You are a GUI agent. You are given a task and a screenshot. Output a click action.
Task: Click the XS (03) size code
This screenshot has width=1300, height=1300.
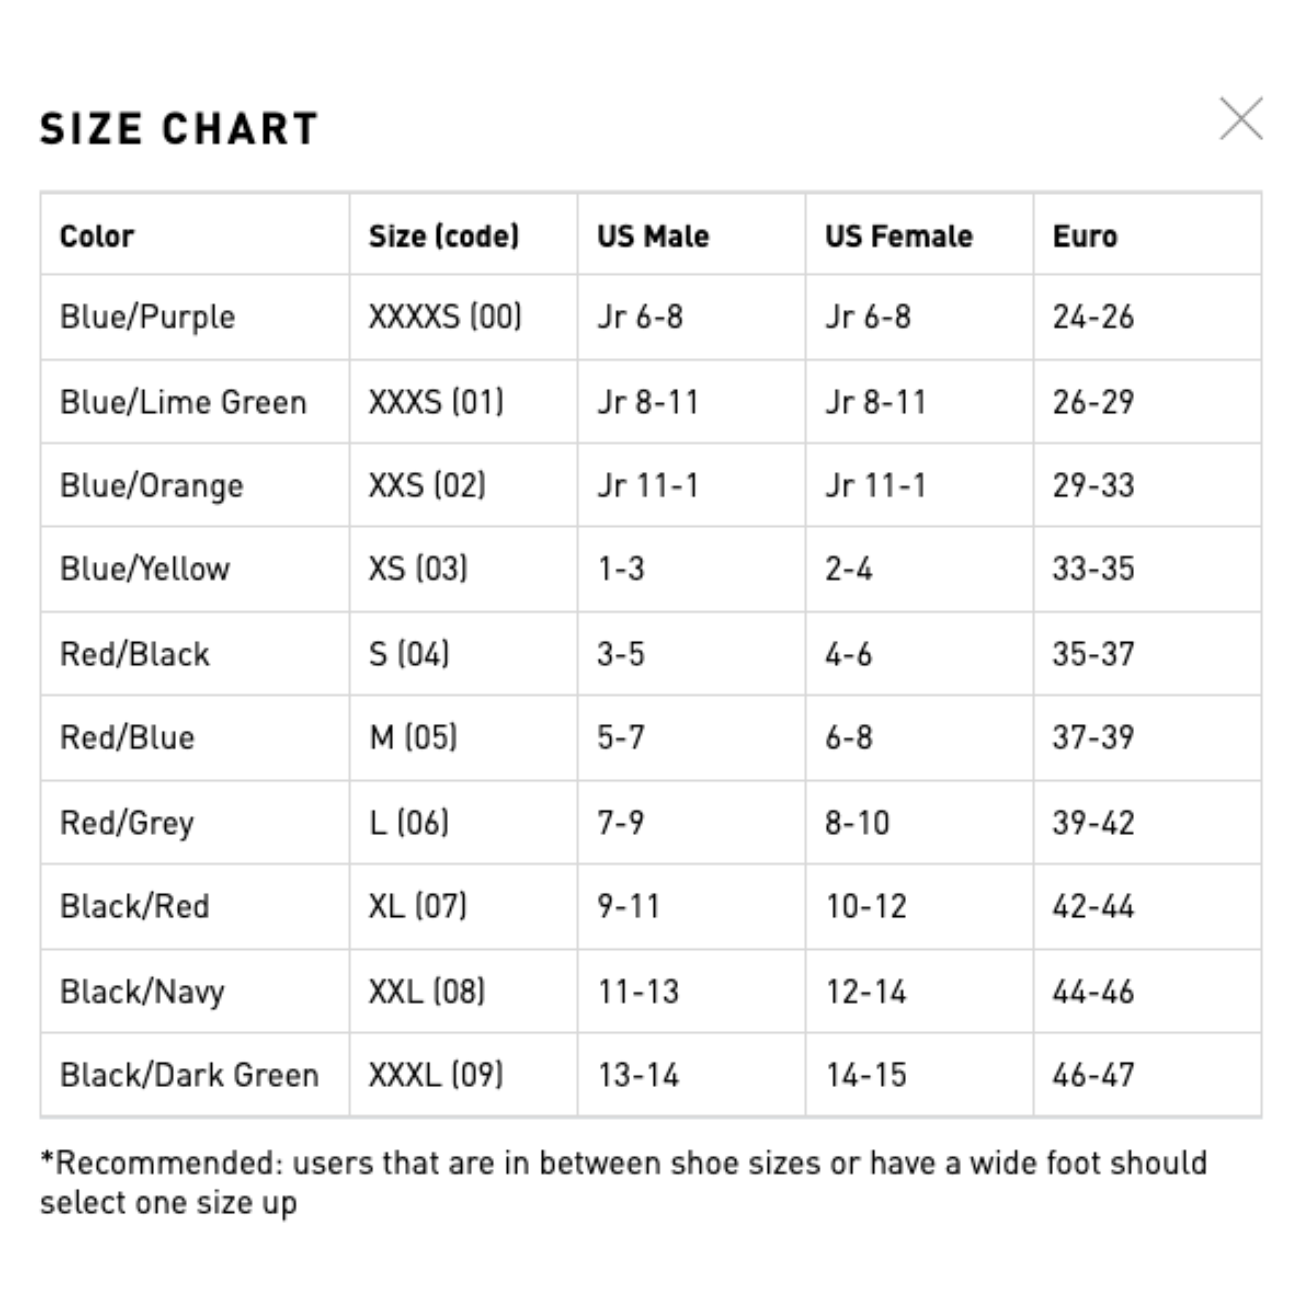(x=418, y=569)
